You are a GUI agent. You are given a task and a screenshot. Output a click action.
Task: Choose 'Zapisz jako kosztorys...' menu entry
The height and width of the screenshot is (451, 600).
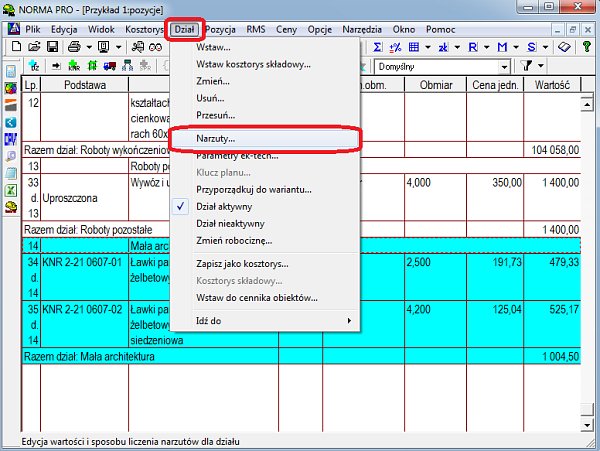(242, 263)
